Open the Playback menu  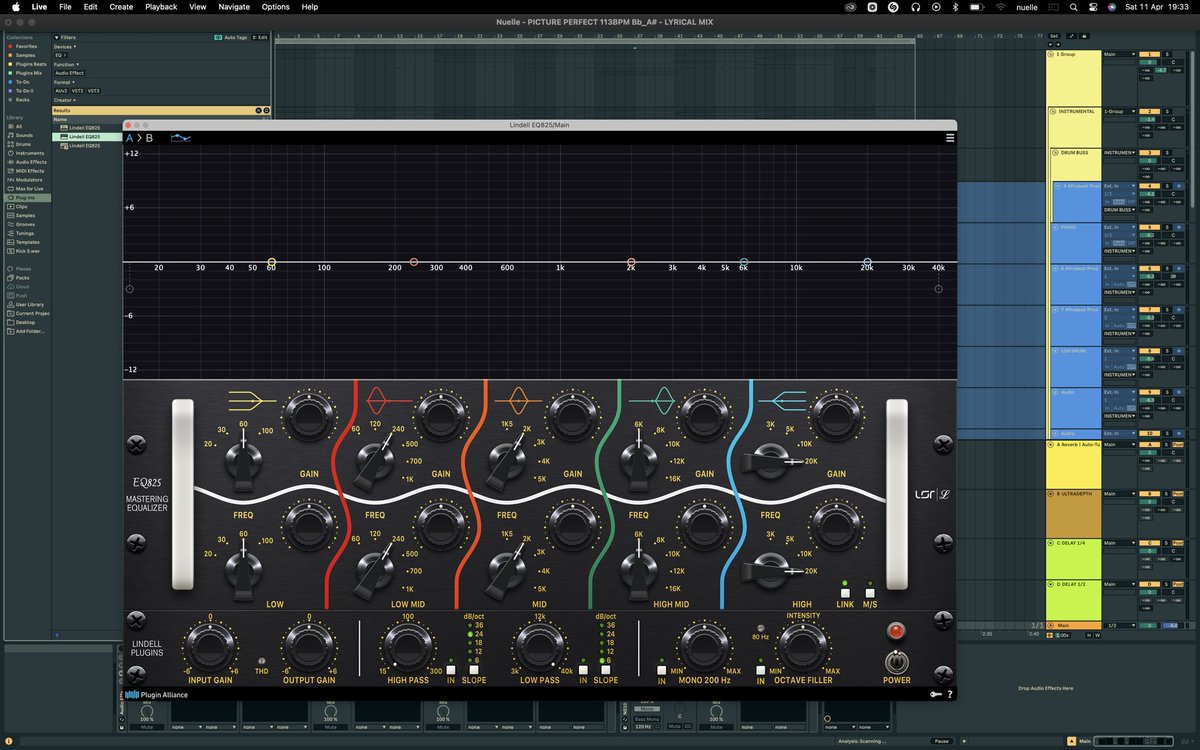click(161, 6)
